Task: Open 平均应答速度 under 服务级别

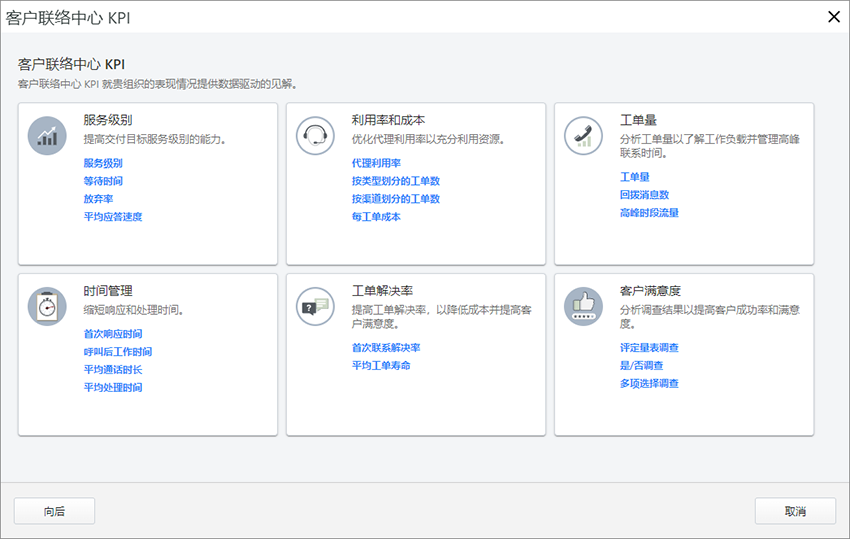Action: [113, 217]
